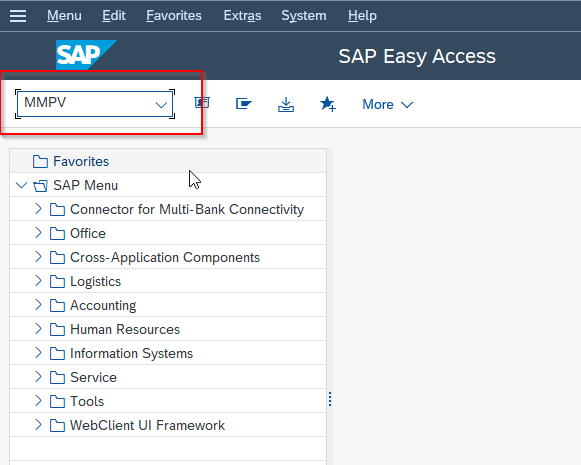Select Human Resources tree entry
The height and width of the screenshot is (465, 581).
click(125, 329)
